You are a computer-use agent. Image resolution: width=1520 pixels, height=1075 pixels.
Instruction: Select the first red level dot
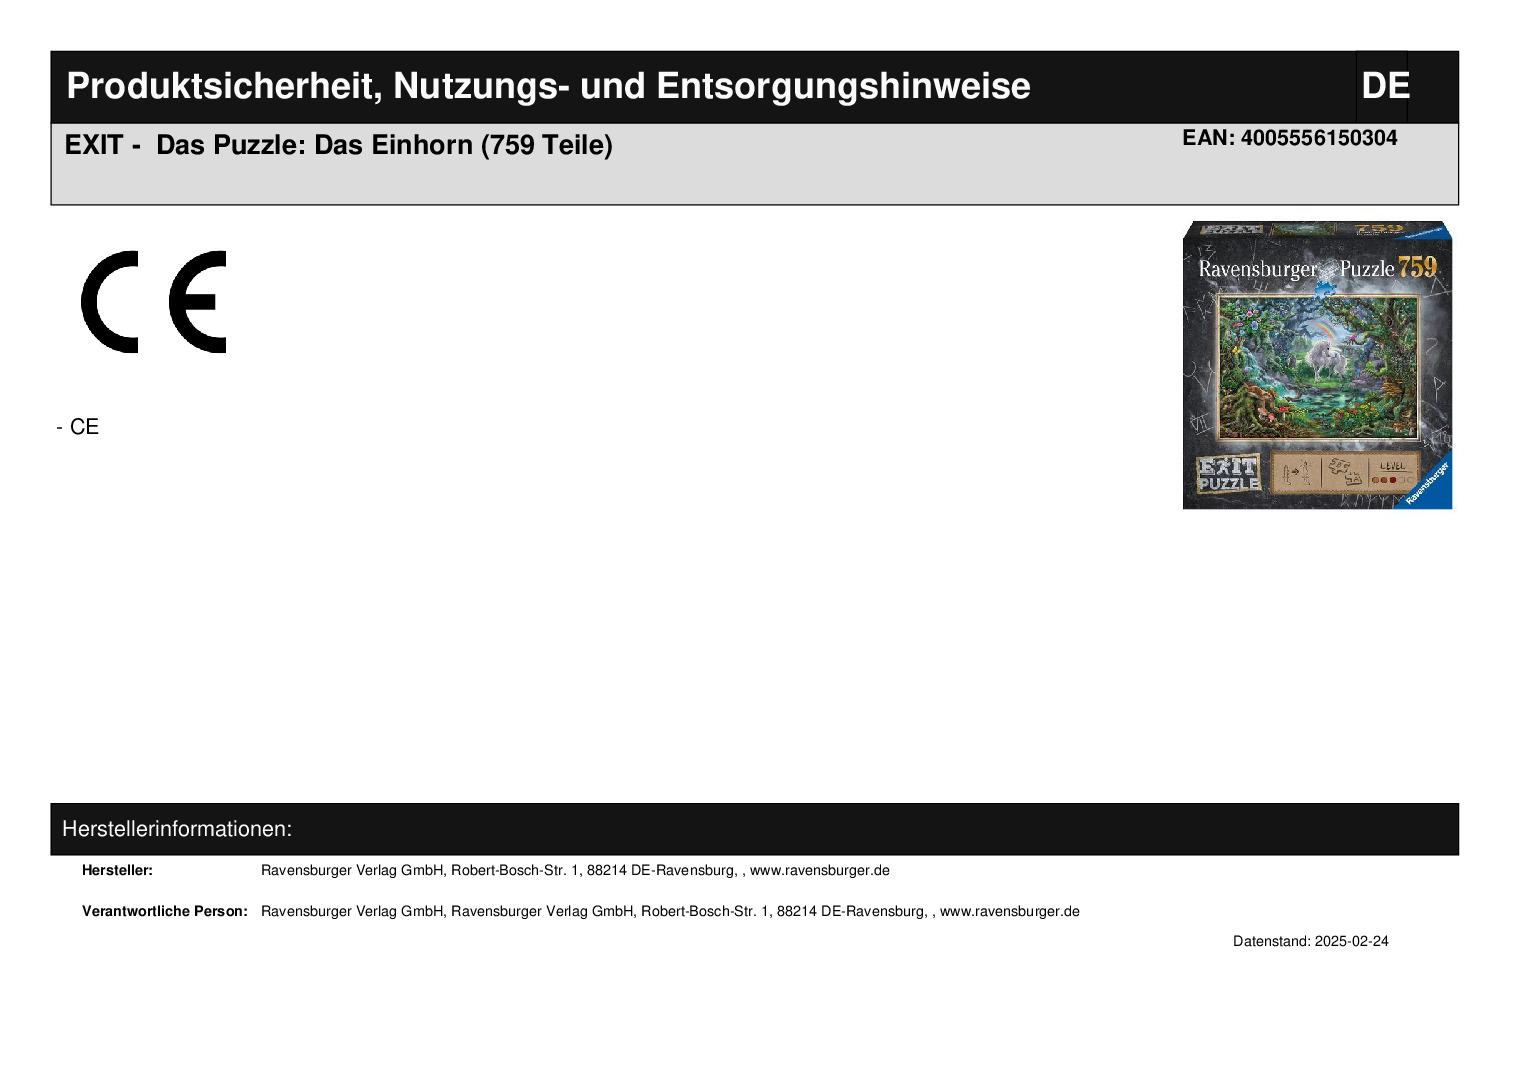tap(1374, 480)
